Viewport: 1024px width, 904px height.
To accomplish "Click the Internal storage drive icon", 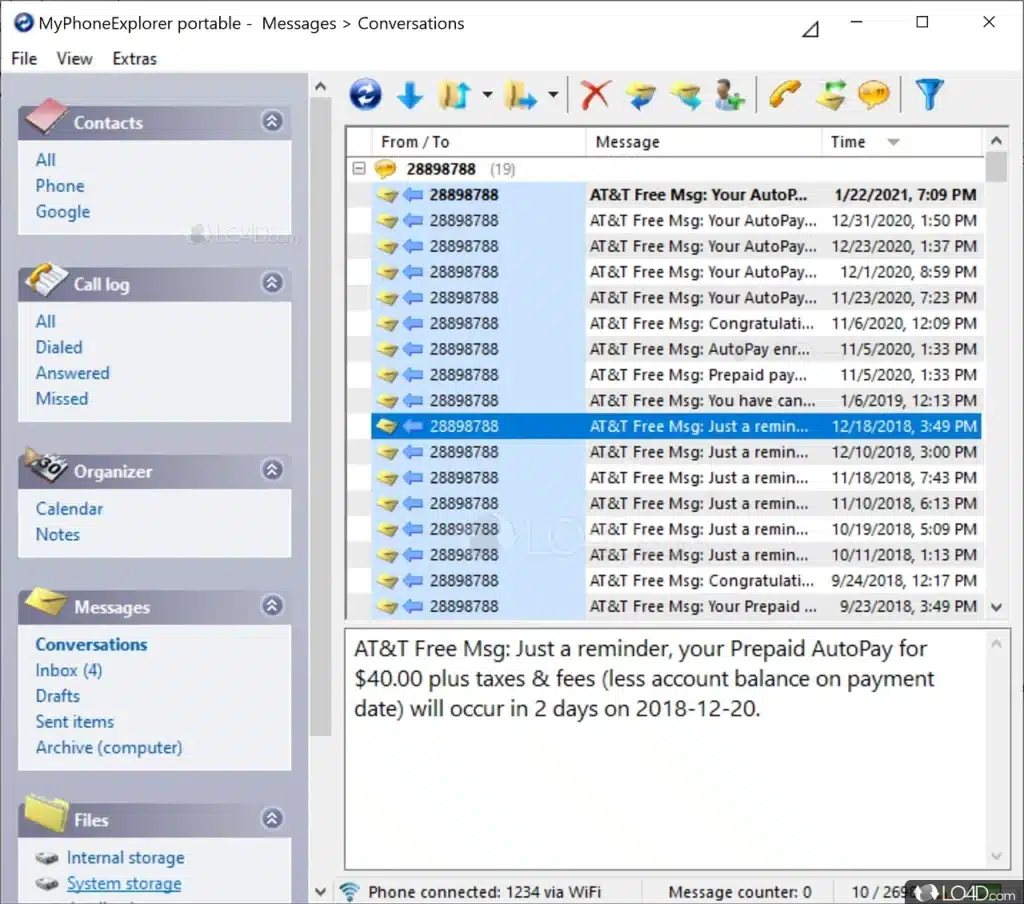I will click(47, 858).
